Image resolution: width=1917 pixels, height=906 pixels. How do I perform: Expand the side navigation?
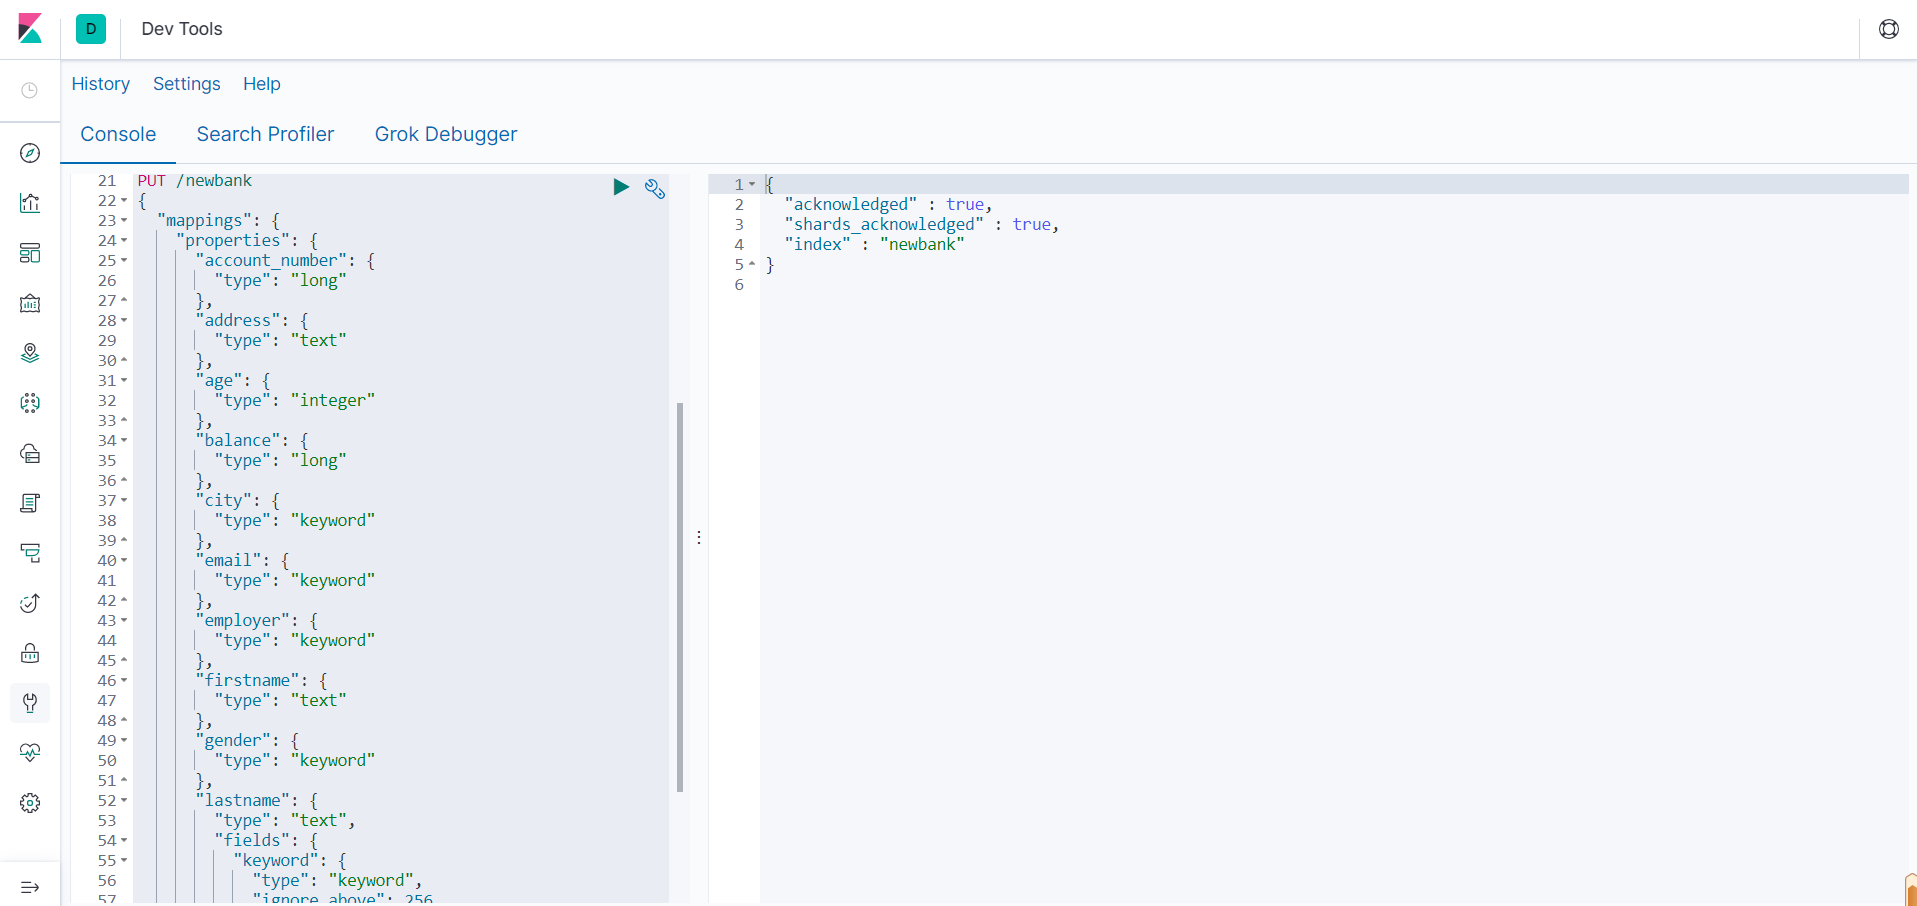[x=30, y=887]
